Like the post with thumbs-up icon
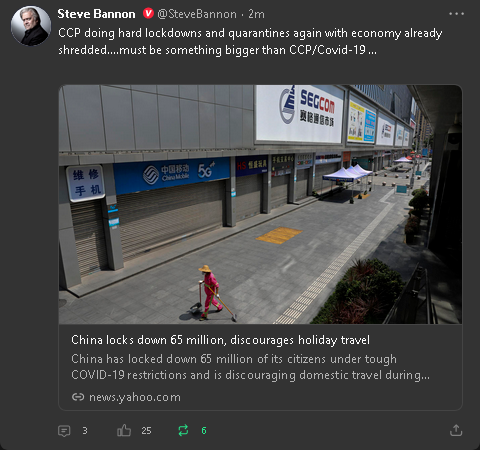 (x=124, y=430)
